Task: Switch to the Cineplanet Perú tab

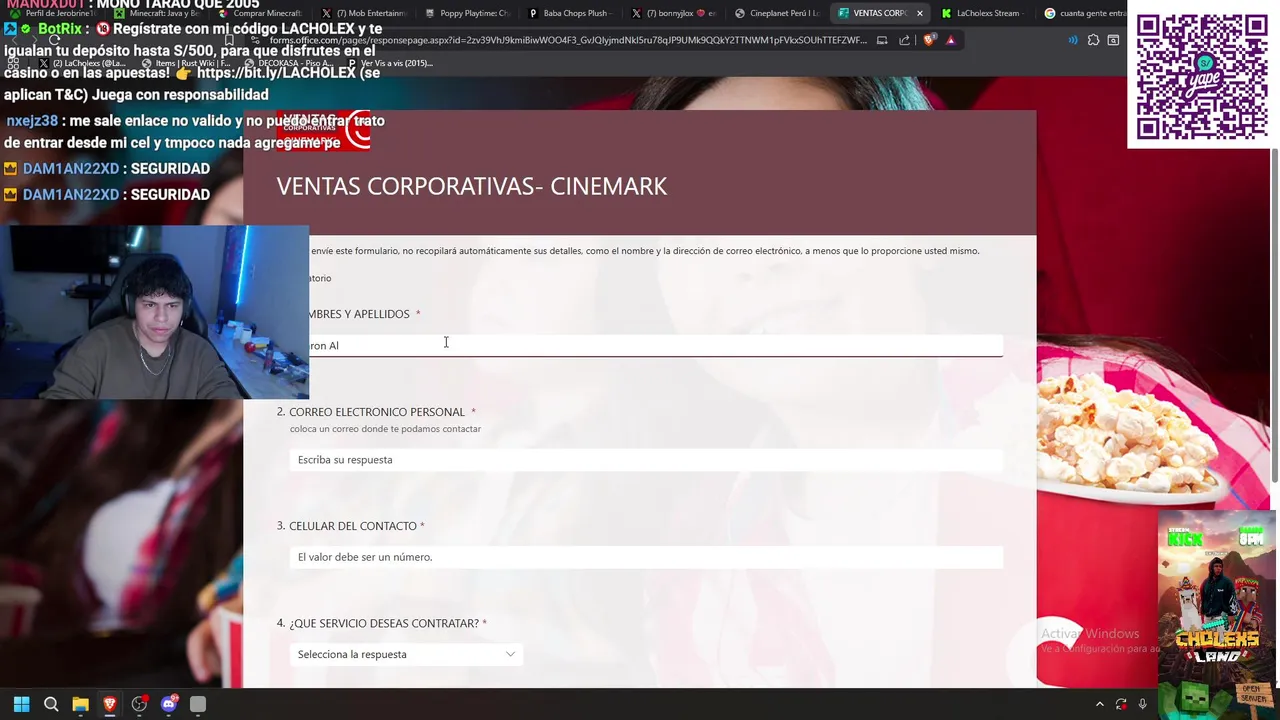Action: point(777,13)
